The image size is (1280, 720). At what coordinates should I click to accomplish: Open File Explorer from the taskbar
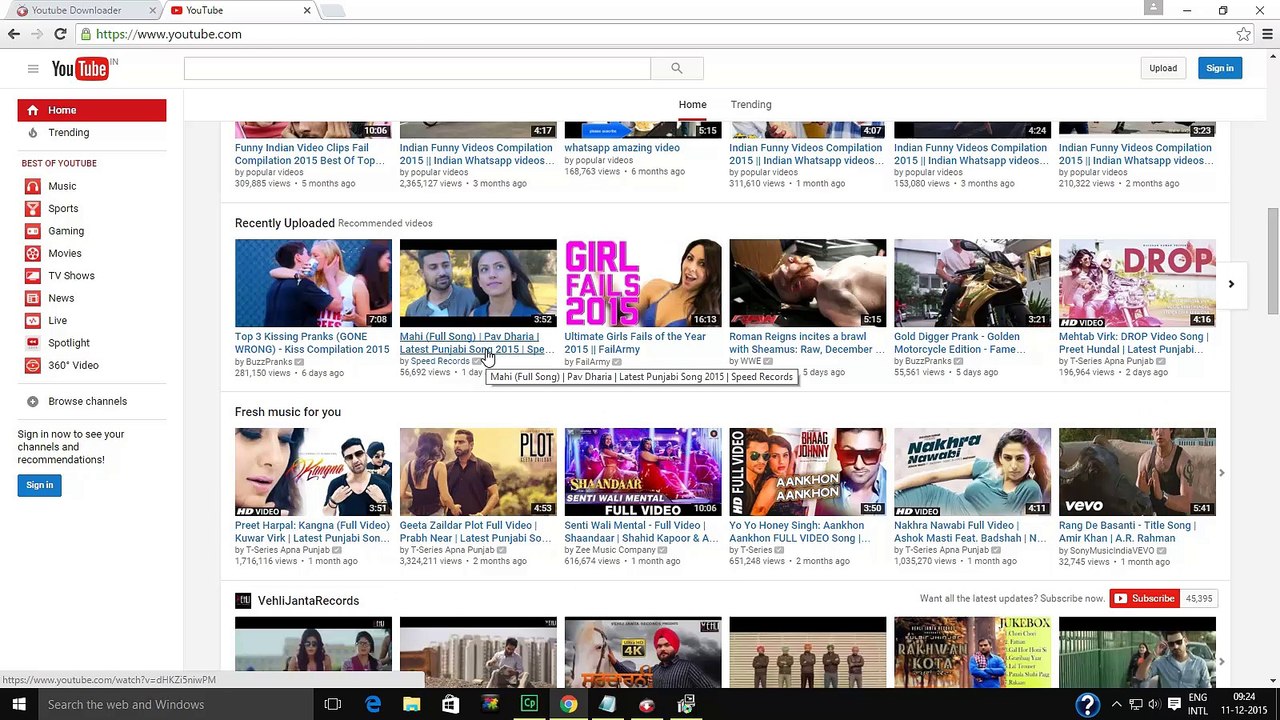tap(411, 704)
